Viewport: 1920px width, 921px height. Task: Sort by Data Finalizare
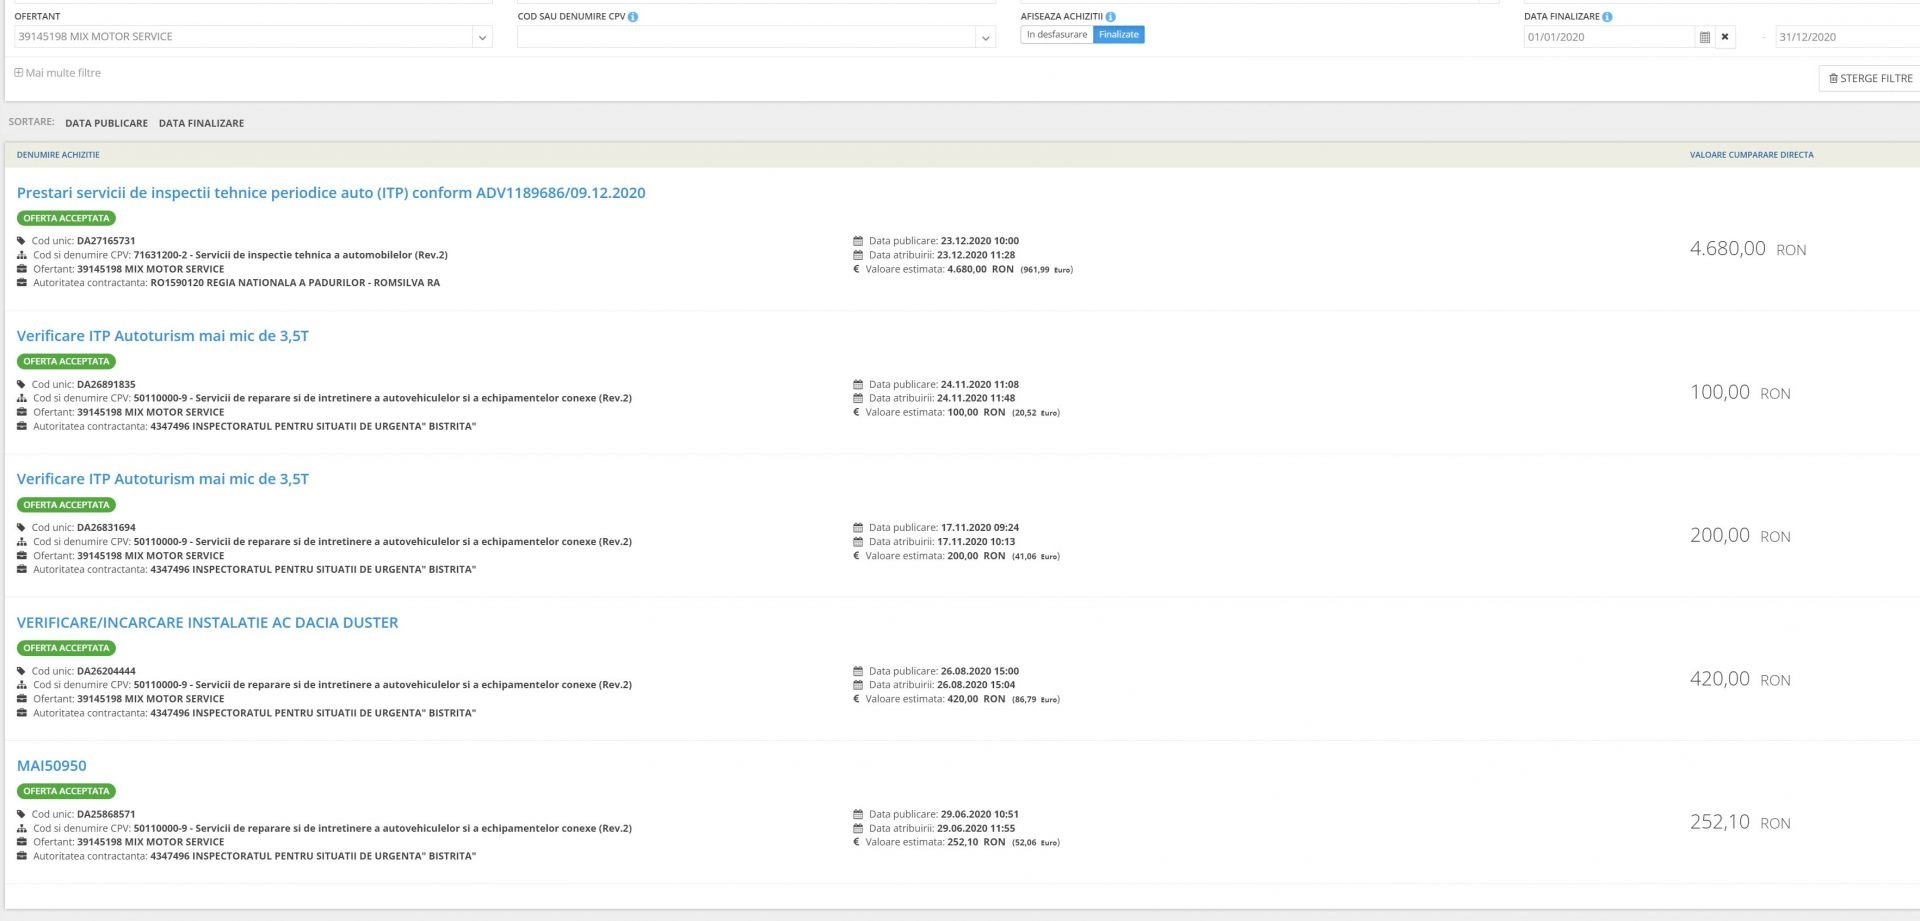201,124
